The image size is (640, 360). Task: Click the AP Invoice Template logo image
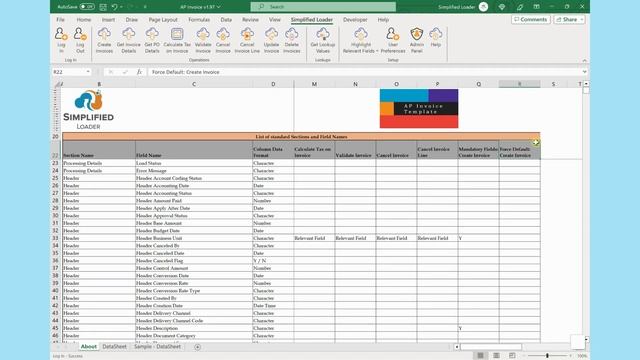pos(419,109)
